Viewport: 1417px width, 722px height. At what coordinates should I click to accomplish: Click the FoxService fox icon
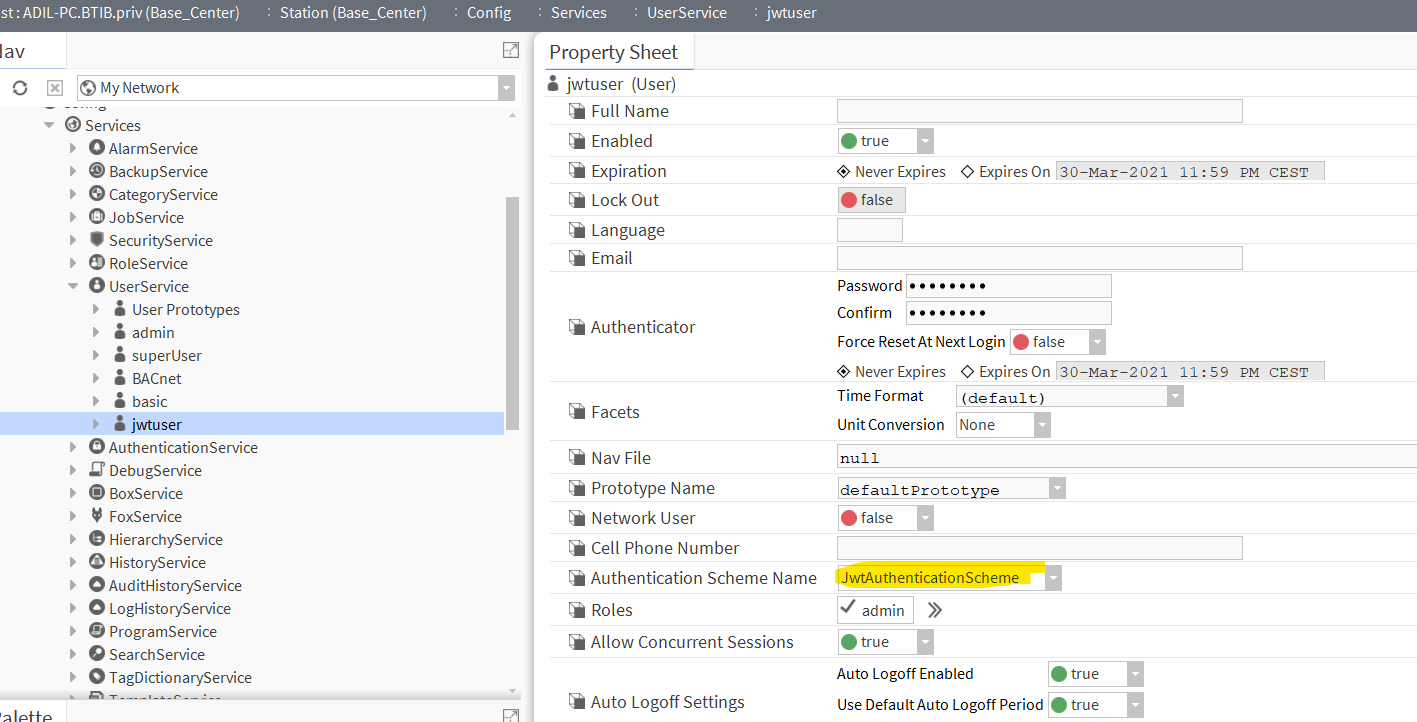coord(97,516)
